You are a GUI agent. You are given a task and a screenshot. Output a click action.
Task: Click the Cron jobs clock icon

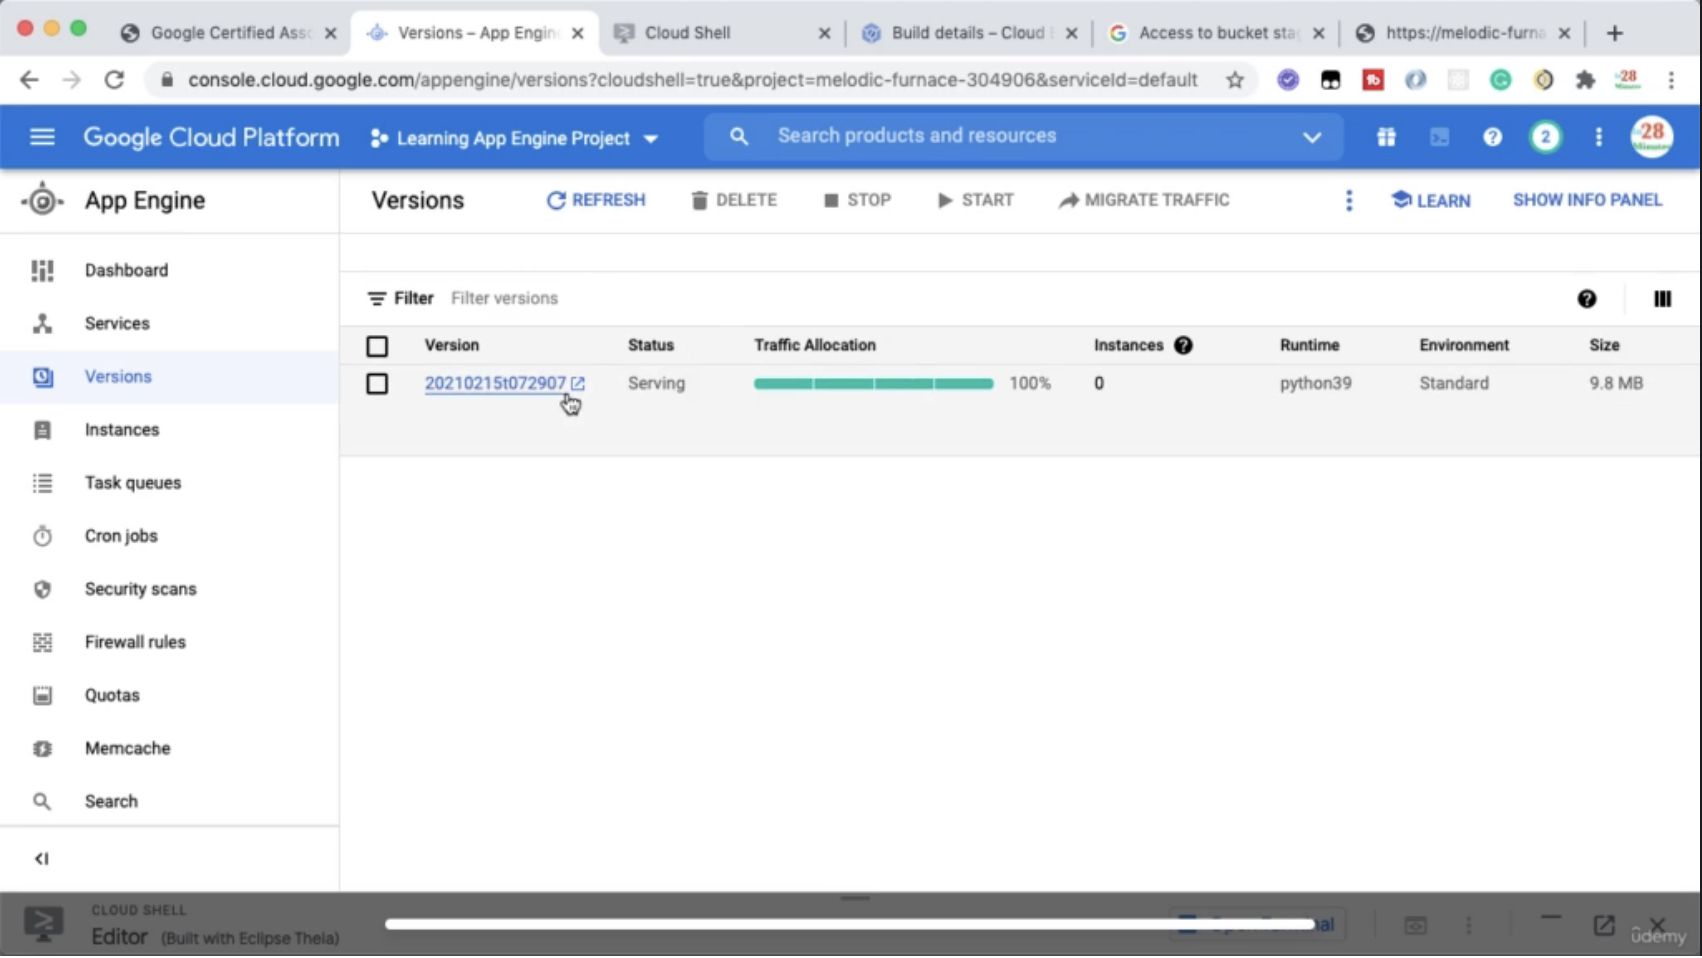pos(42,536)
